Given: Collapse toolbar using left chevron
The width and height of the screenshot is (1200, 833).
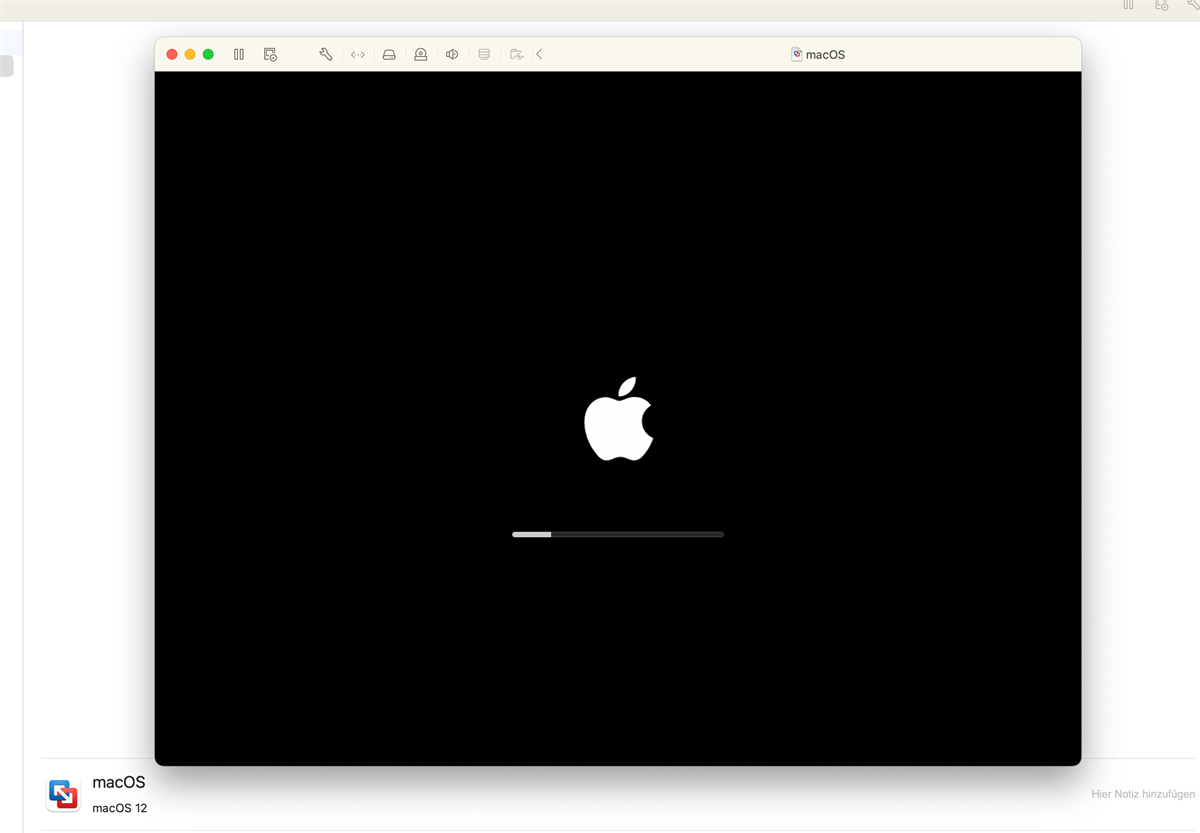Looking at the screenshot, I should 539,54.
